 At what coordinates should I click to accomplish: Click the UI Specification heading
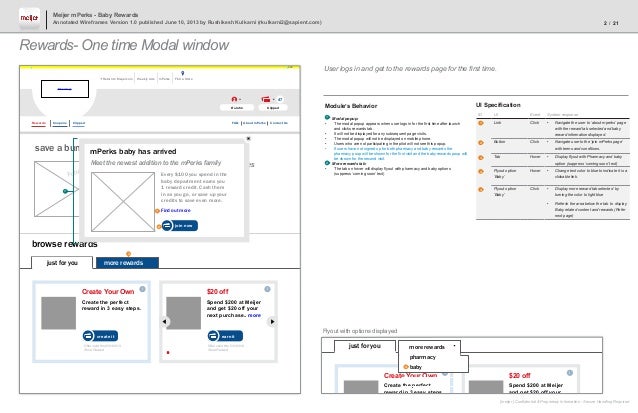pos(498,105)
